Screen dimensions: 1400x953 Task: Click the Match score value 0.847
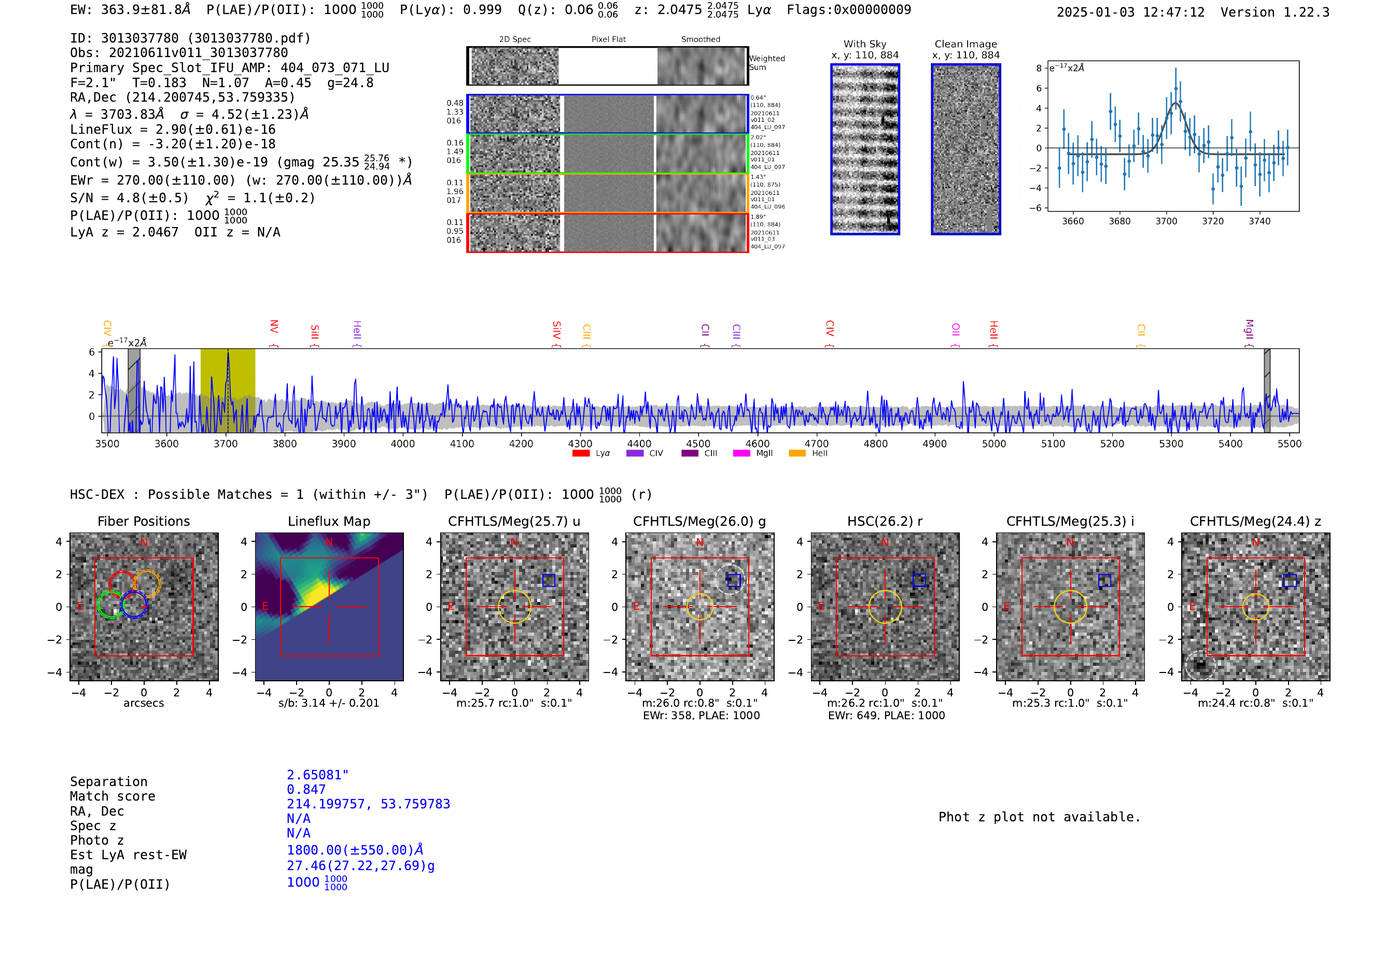tap(306, 790)
